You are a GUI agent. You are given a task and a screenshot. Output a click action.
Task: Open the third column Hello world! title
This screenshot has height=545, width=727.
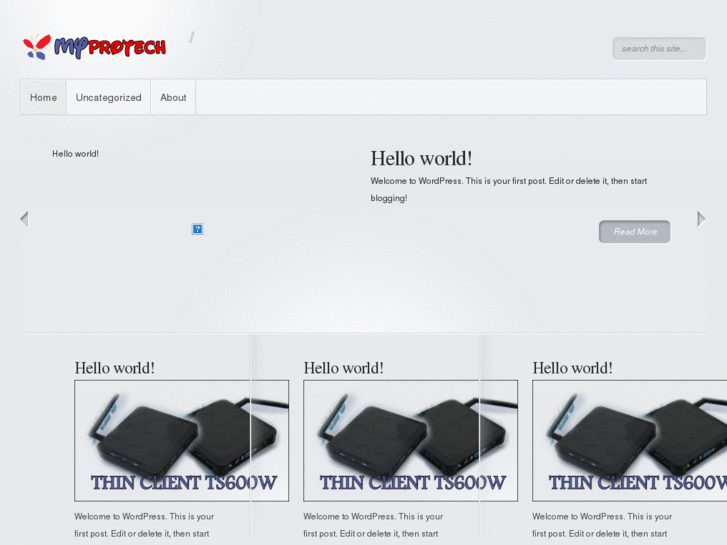pos(573,368)
